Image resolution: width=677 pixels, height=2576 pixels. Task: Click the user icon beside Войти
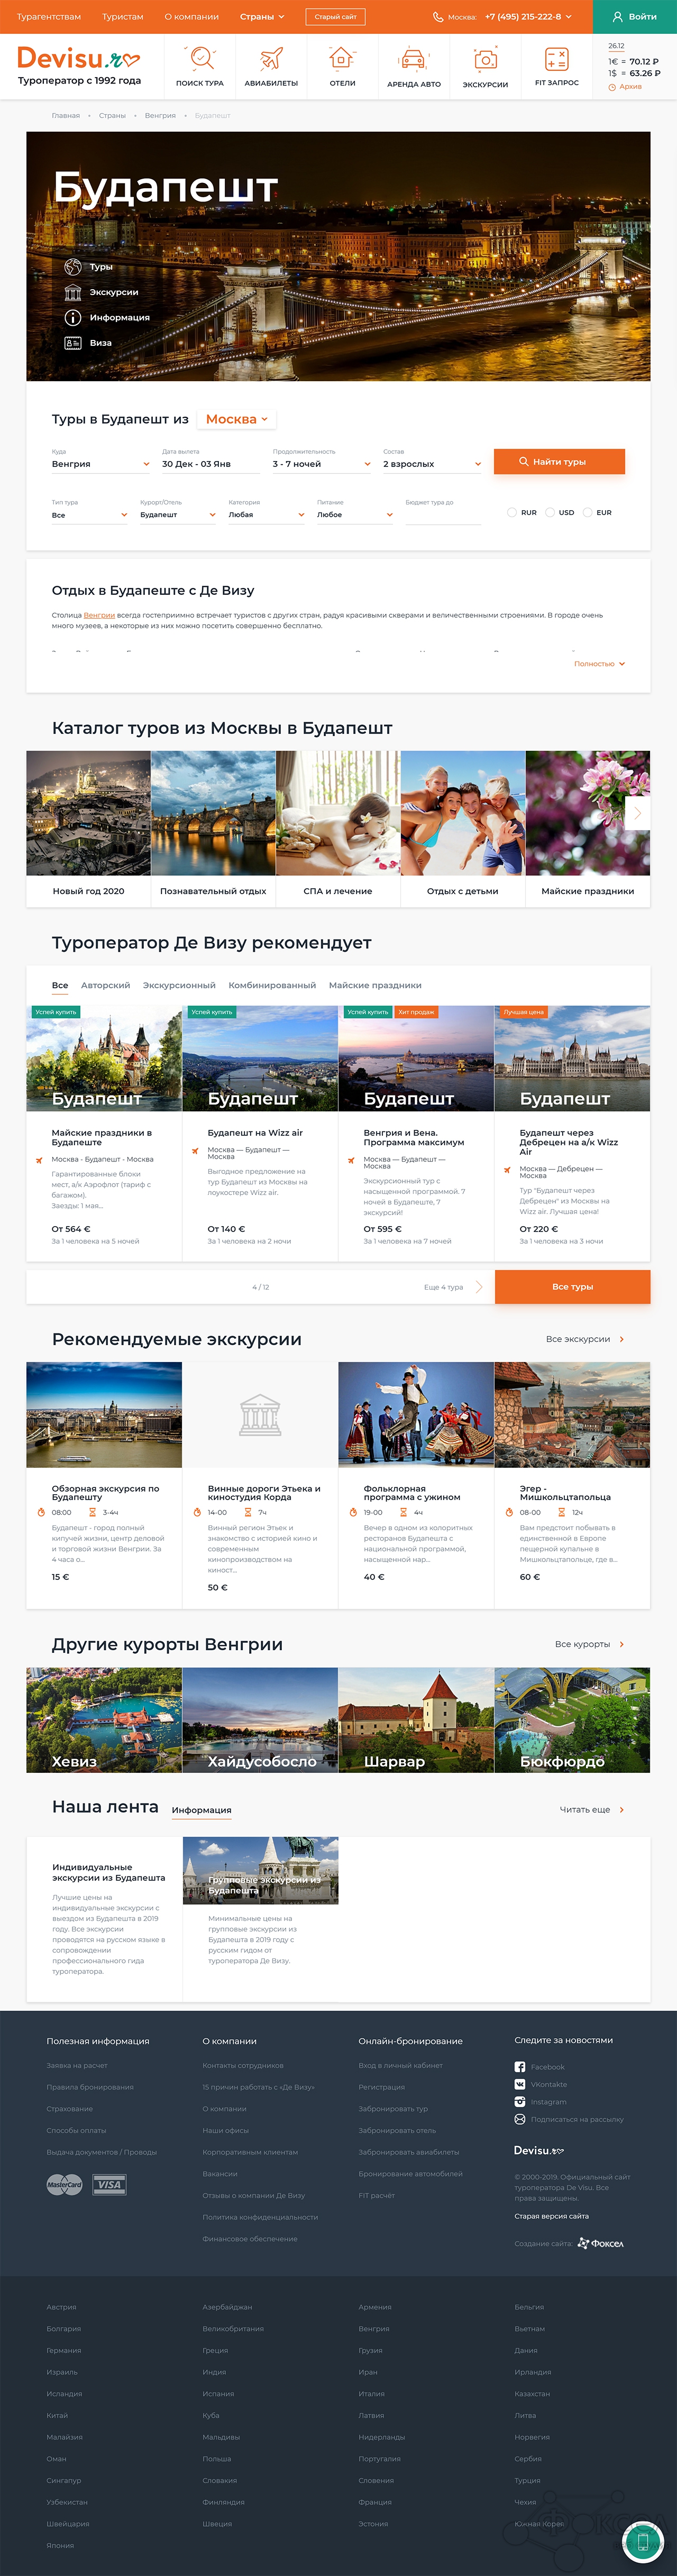pyautogui.click(x=618, y=17)
